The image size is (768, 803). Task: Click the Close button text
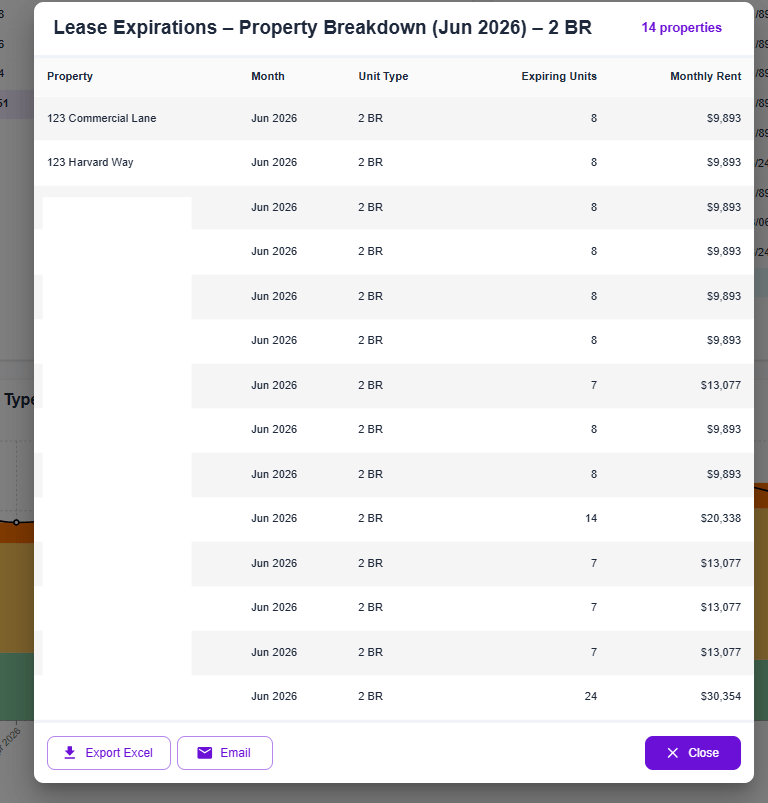pos(703,753)
